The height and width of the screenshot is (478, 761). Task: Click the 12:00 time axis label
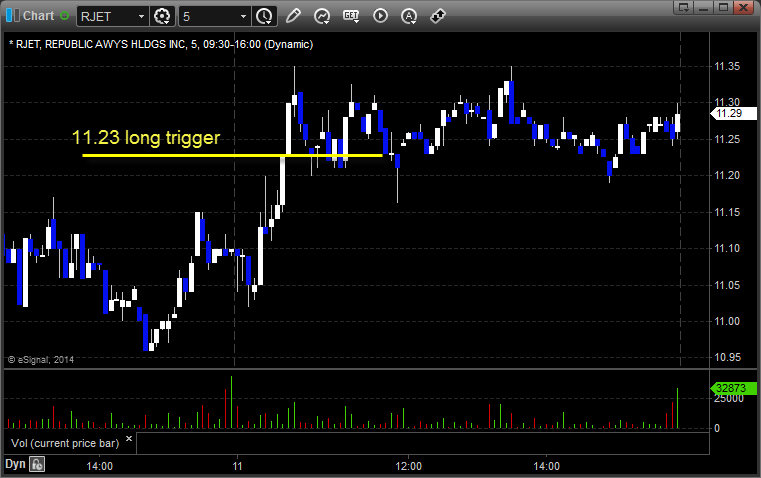(409, 466)
